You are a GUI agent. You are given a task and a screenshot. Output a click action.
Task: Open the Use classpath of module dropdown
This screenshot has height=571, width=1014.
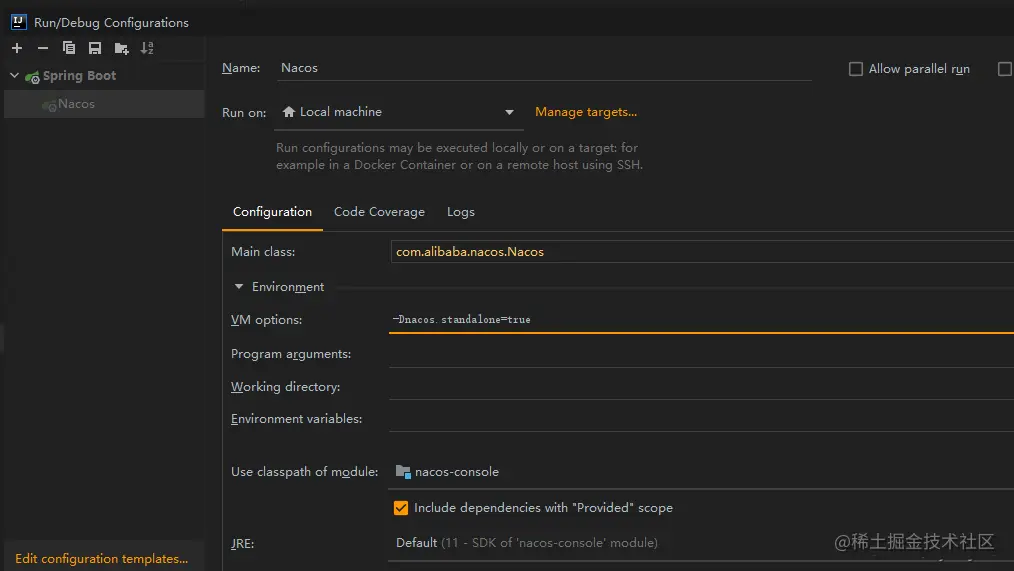tap(702, 473)
